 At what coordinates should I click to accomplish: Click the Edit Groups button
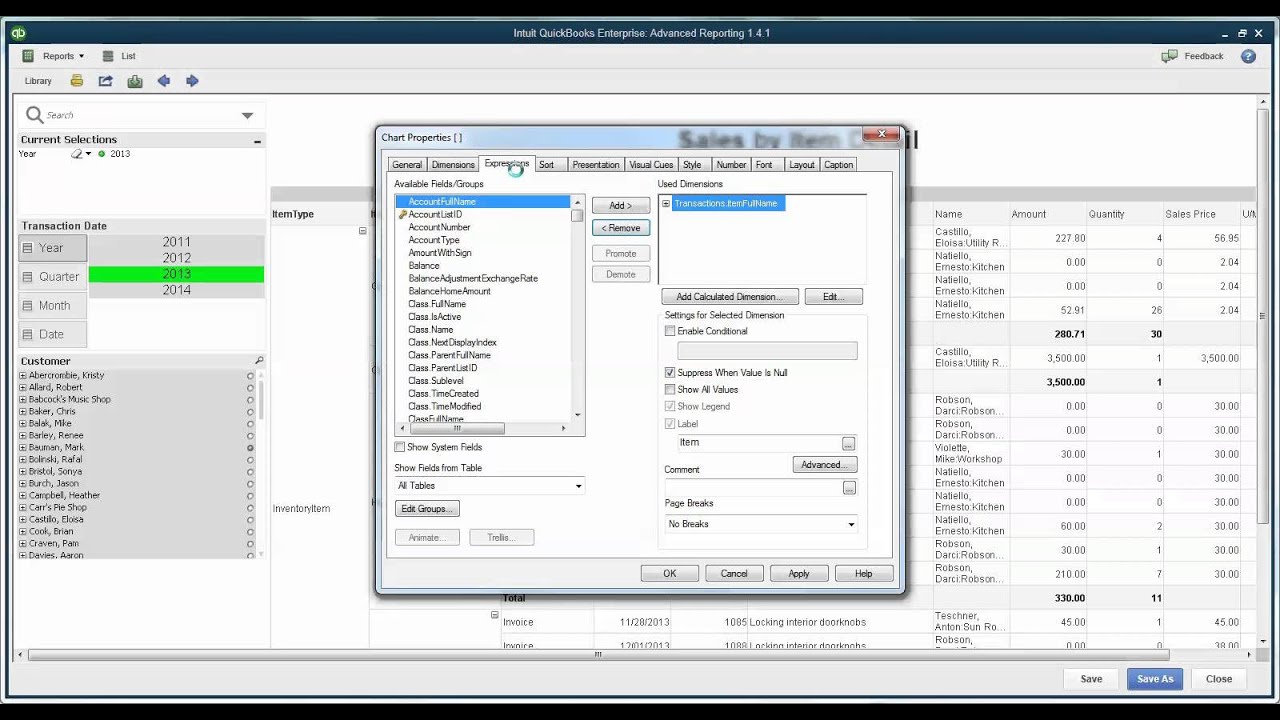point(427,509)
